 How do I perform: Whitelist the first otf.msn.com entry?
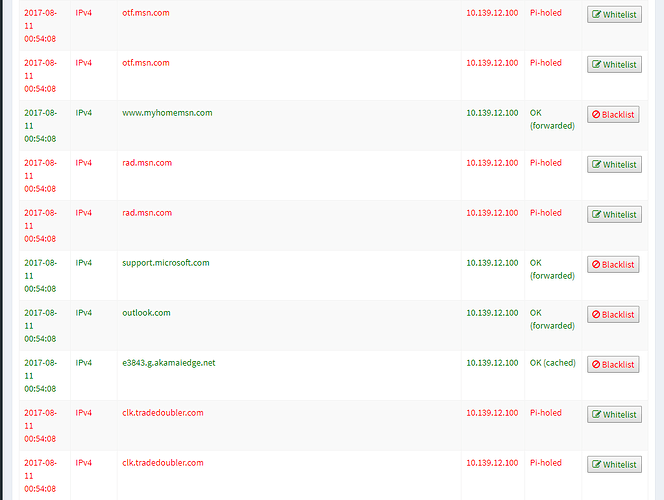pyautogui.click(x=613, y=15)
